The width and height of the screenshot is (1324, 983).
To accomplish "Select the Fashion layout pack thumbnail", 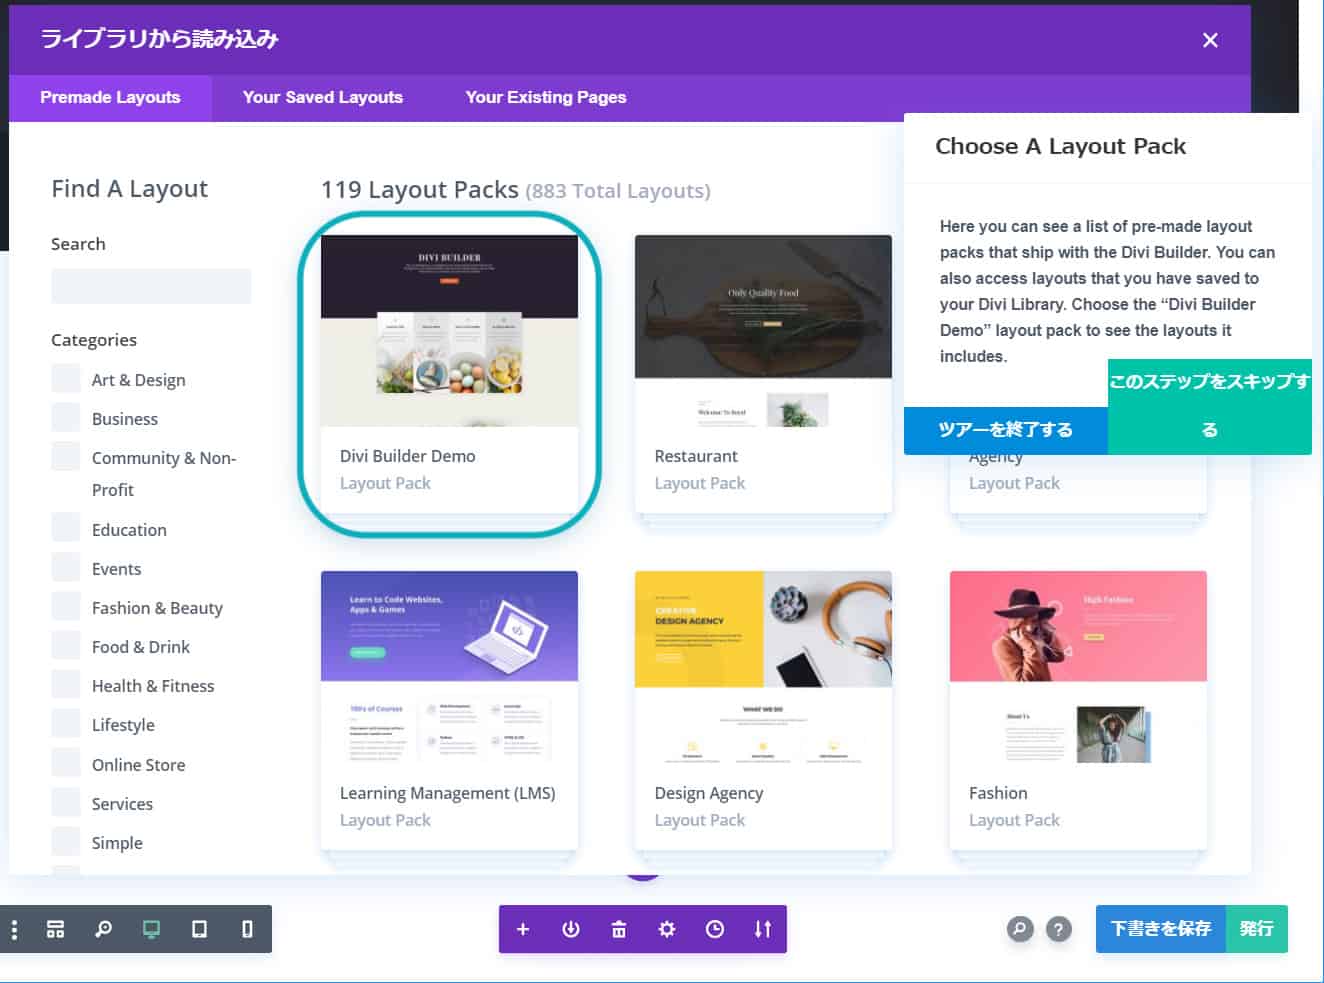I will point(1078,667).
